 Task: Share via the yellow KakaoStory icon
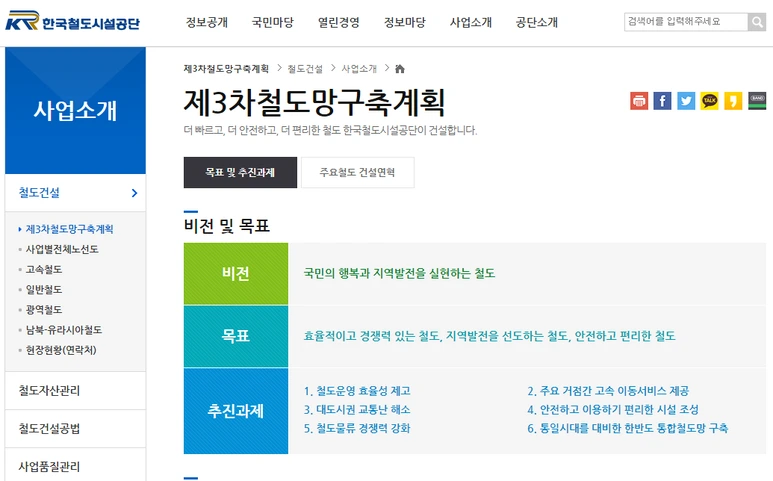pos(733,101)
